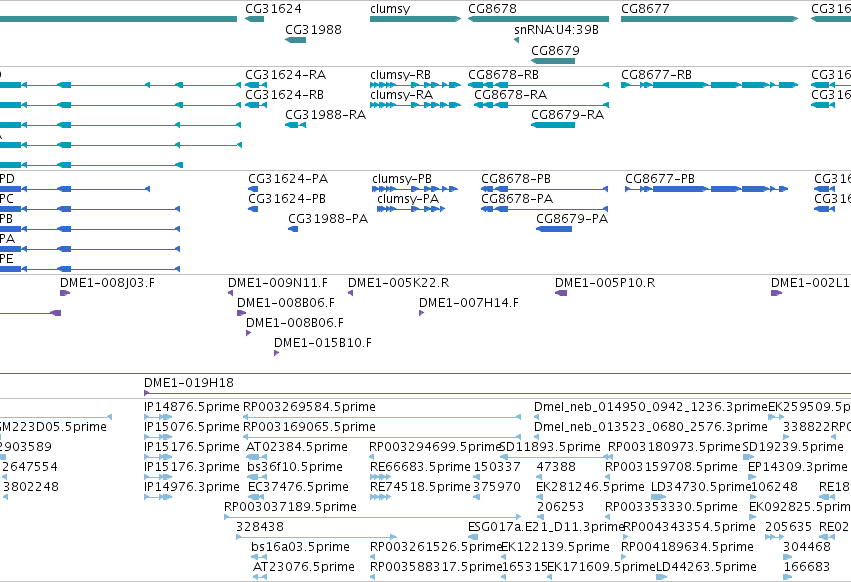Select the DME1-015B10.F clone label

[x=323, y=343]
